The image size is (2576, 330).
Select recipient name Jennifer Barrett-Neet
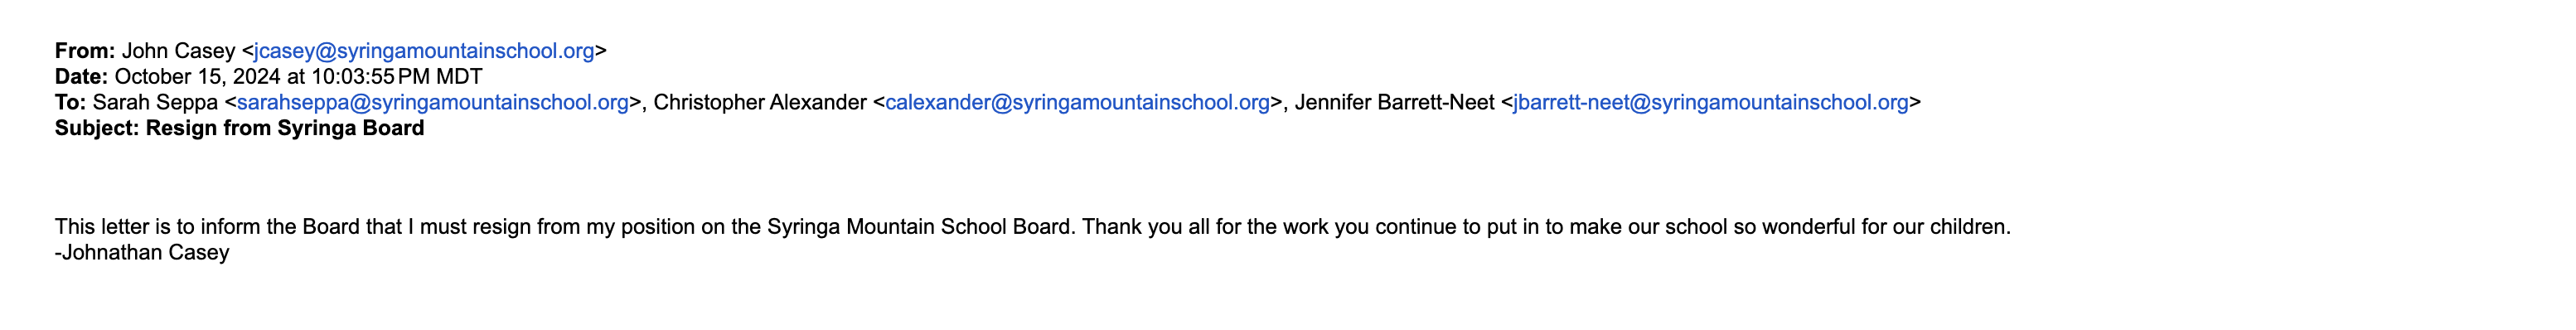point(1394,103)
